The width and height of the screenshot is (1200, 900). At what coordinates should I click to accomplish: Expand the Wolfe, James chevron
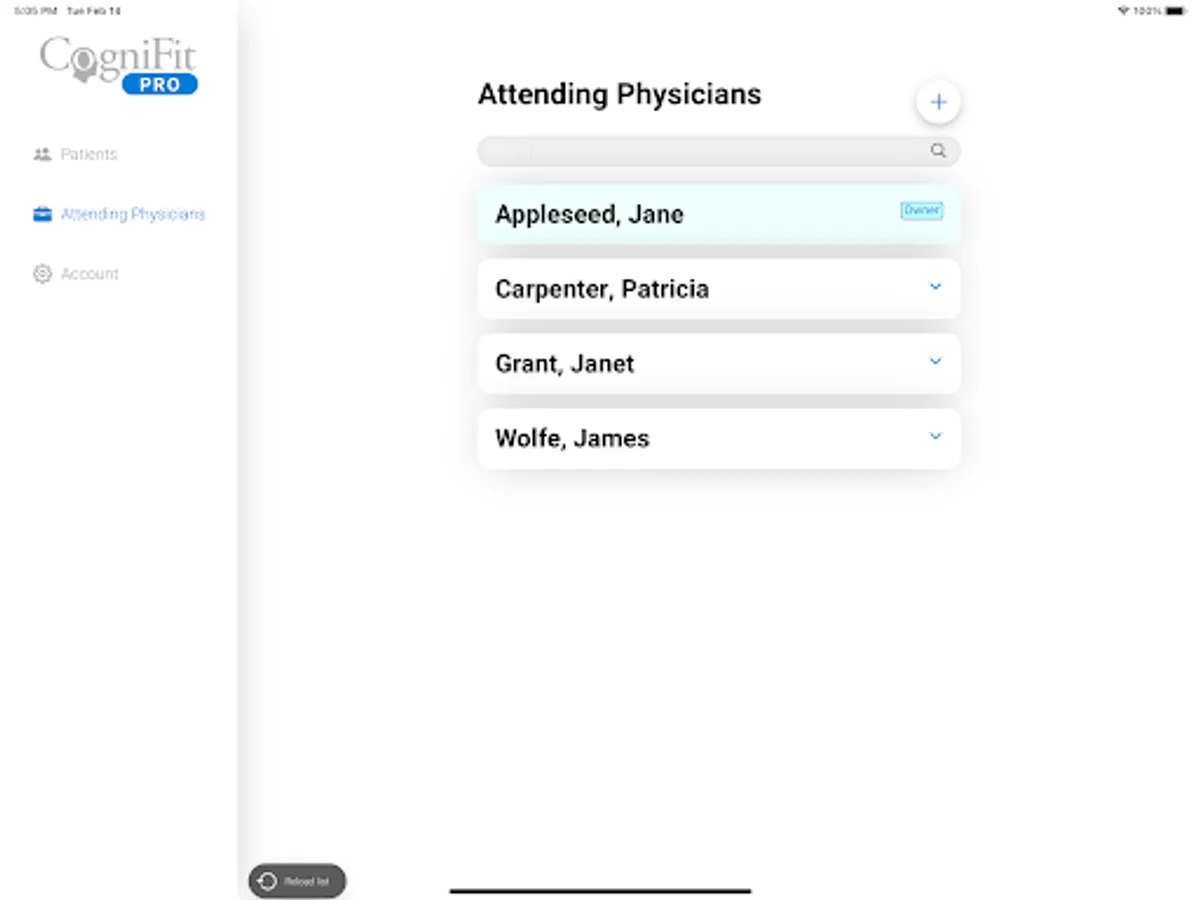tap(935, 436)
